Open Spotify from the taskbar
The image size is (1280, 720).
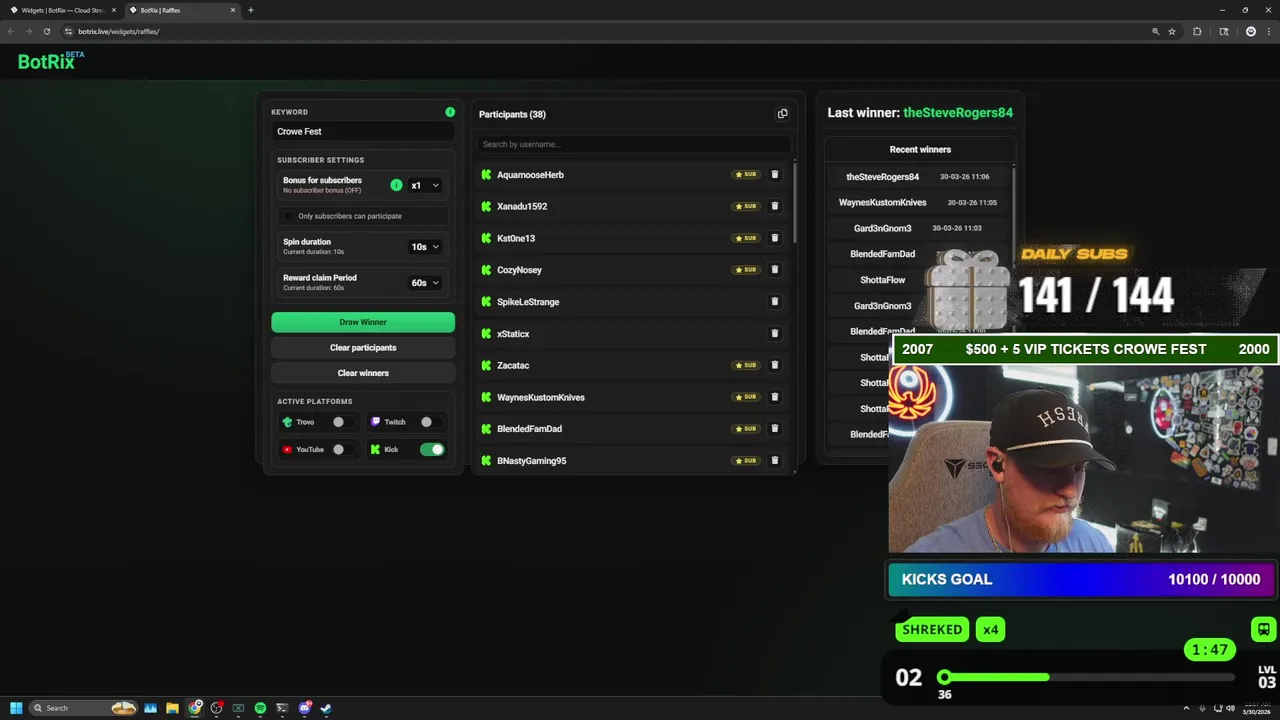(260, 708)
